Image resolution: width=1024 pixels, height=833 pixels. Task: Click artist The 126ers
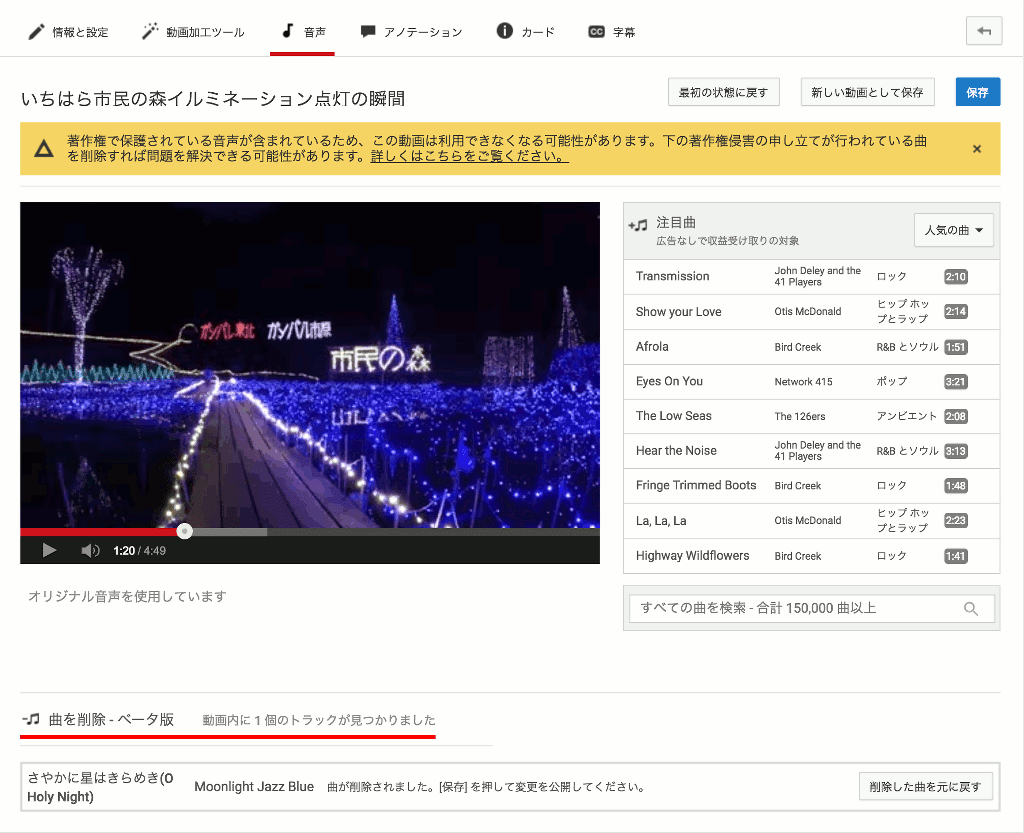coord(800,416)
